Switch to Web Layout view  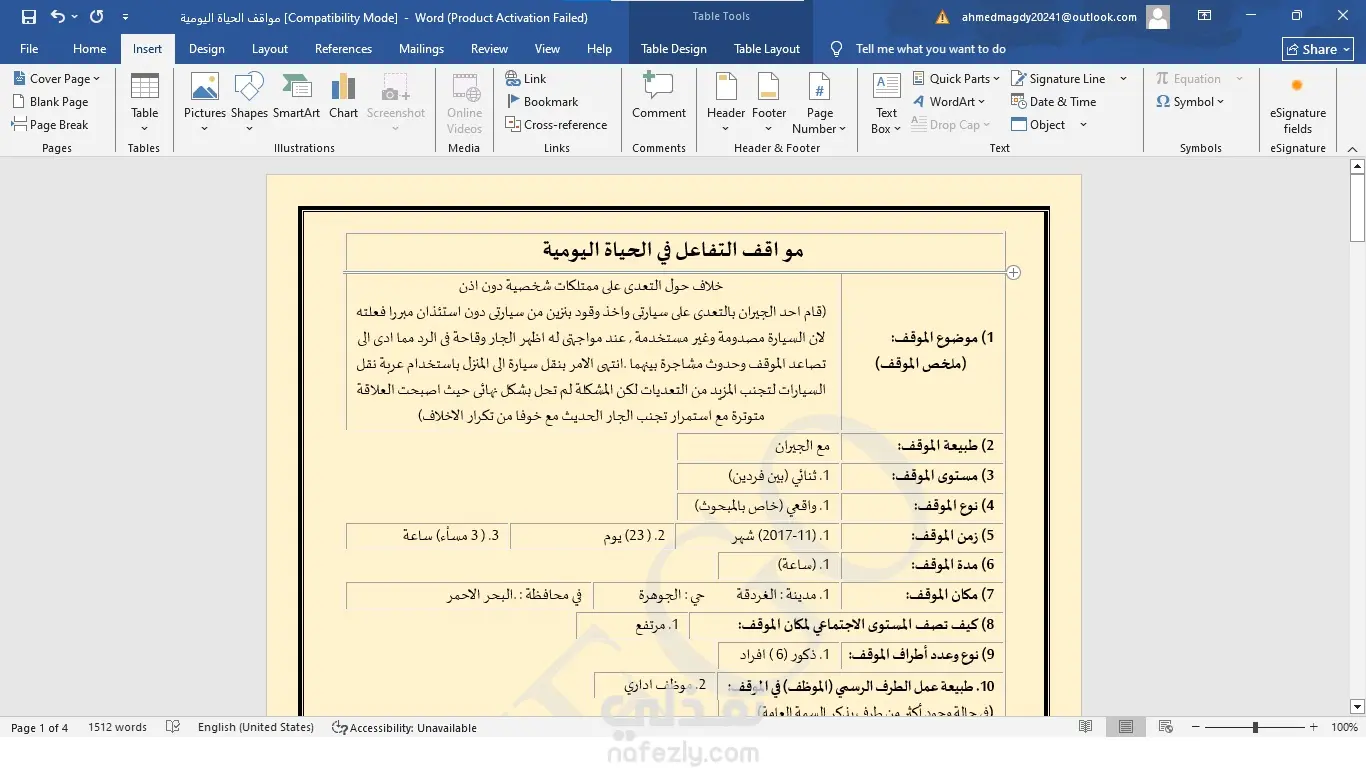pyautogui.click(x=1166, y=727)
